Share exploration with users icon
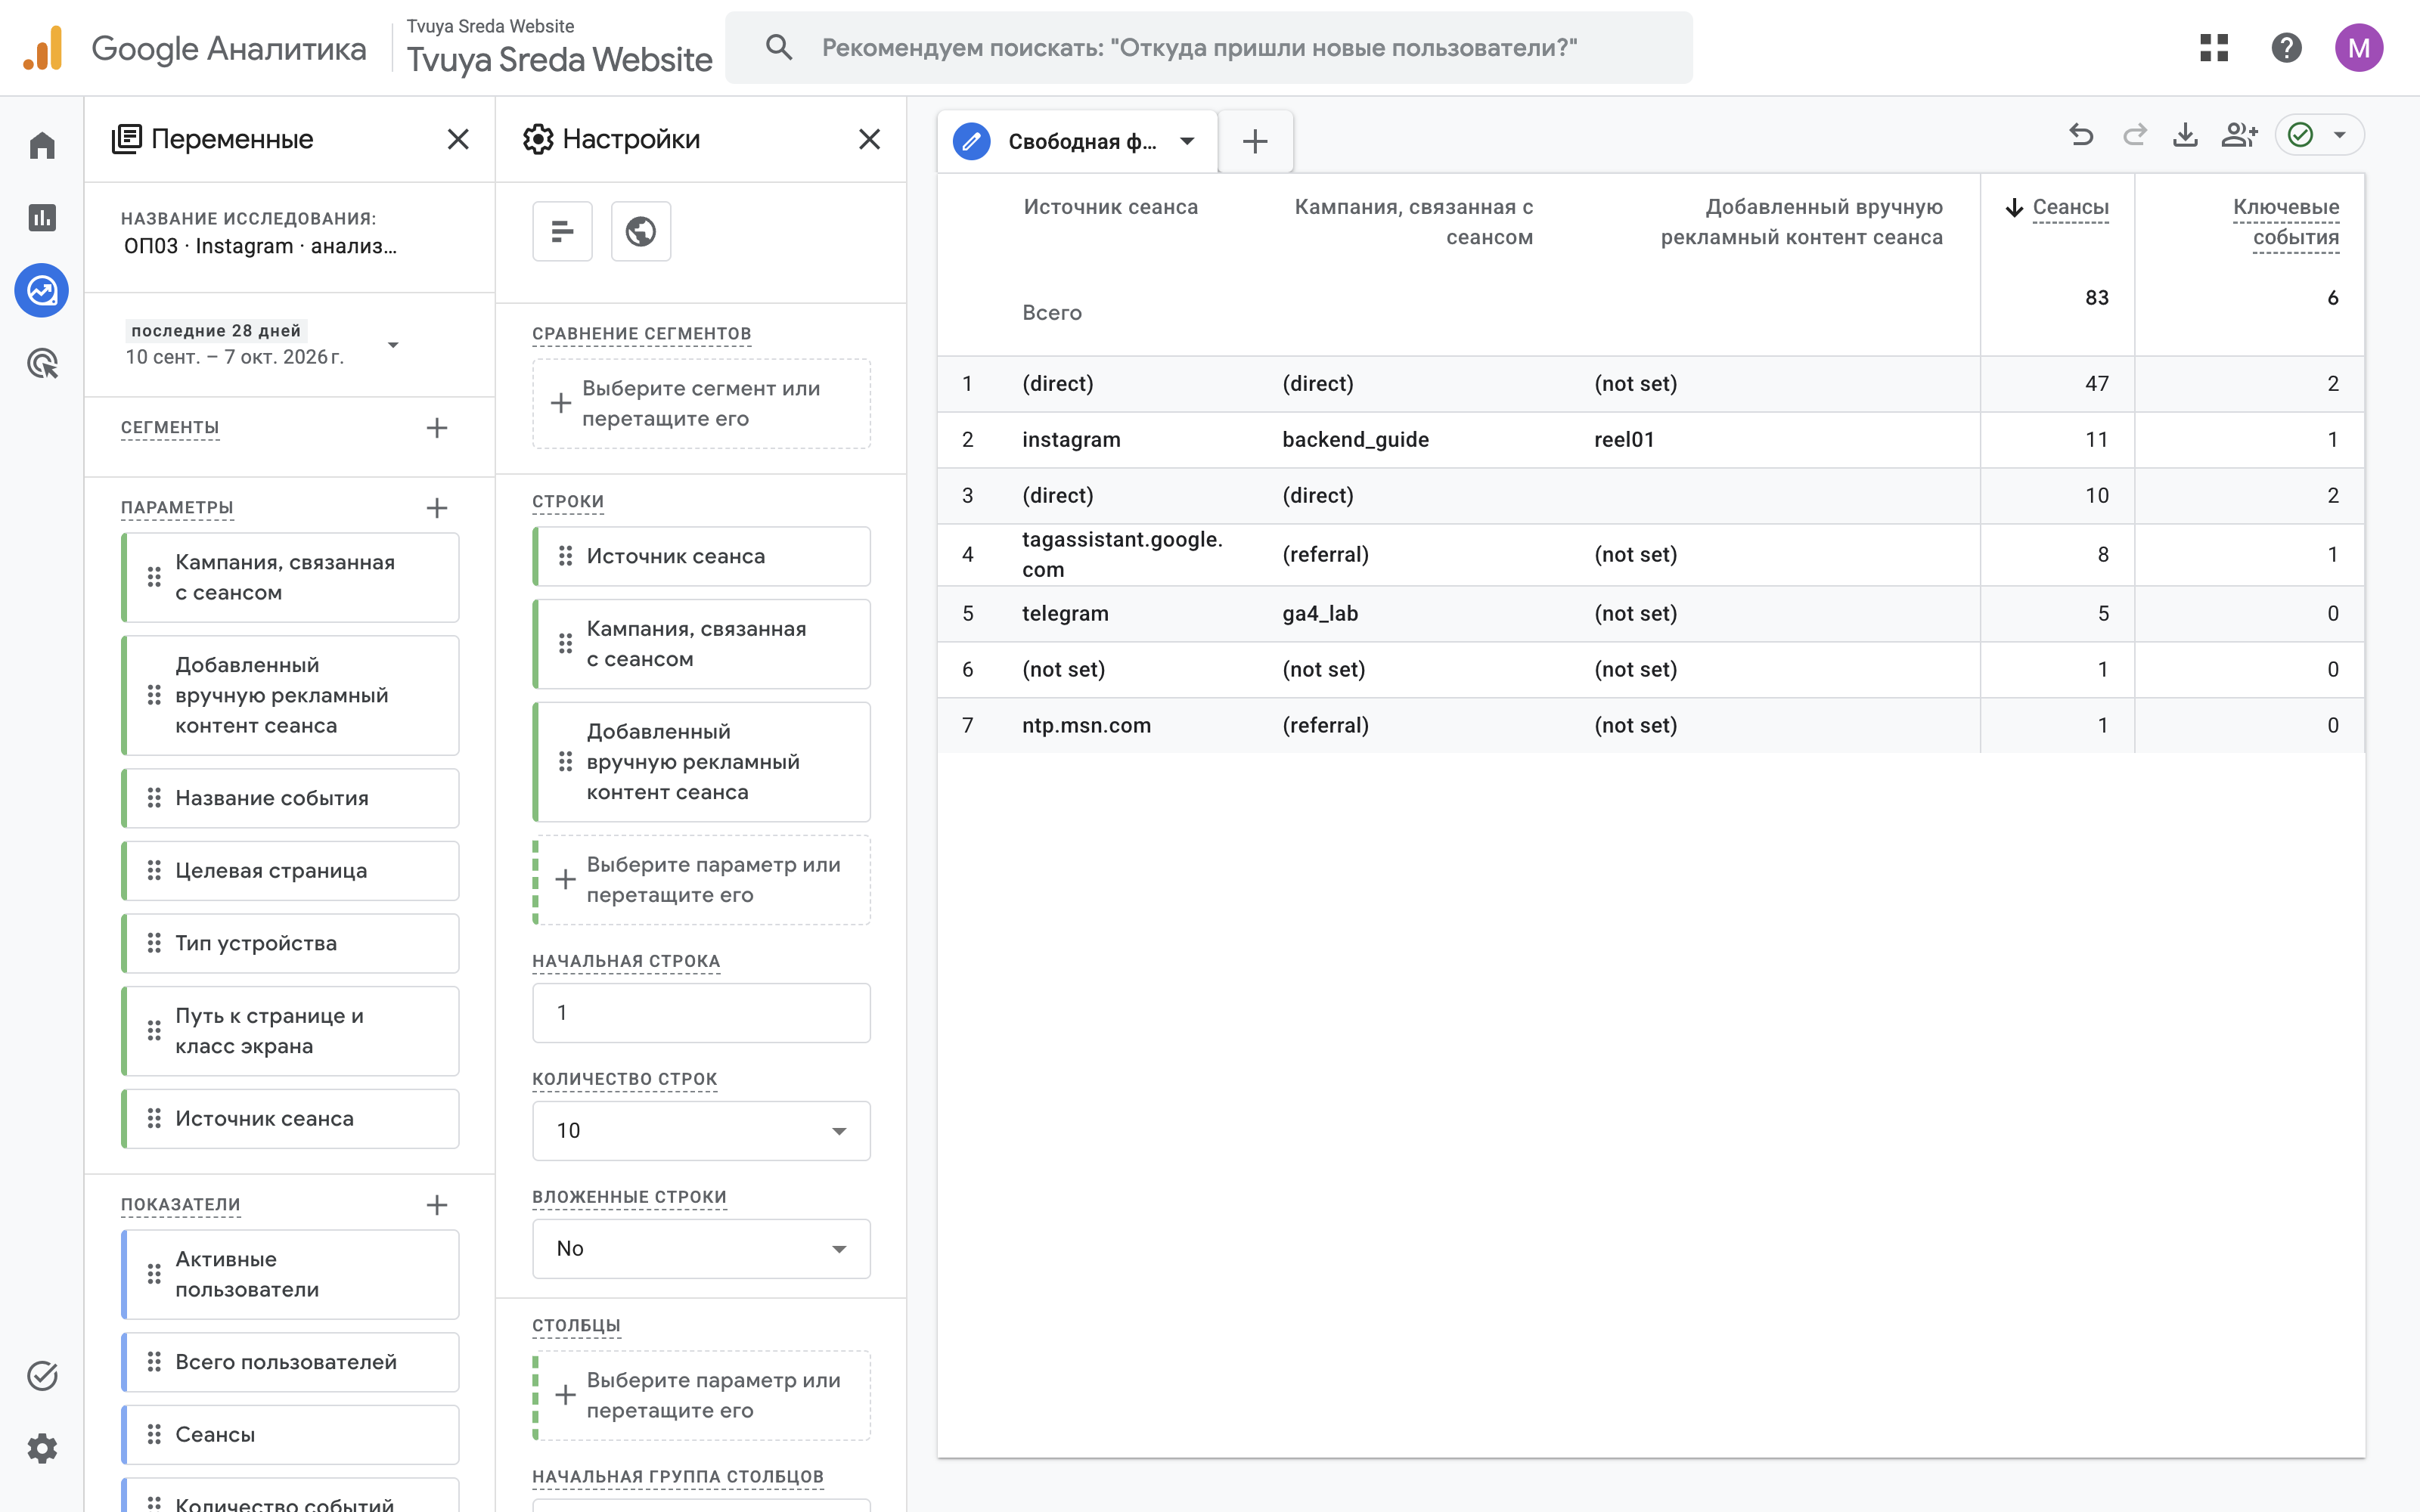 [x=2239, y=135]
